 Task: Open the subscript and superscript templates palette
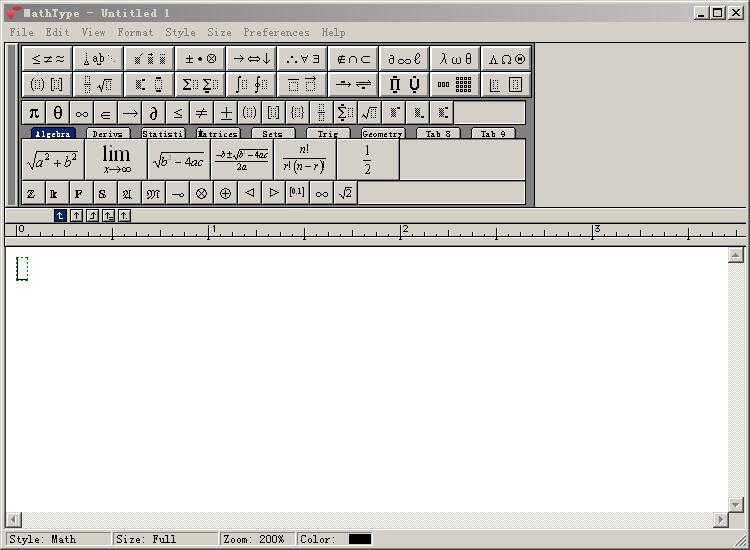pyautogui.click(x=149, y=85)
